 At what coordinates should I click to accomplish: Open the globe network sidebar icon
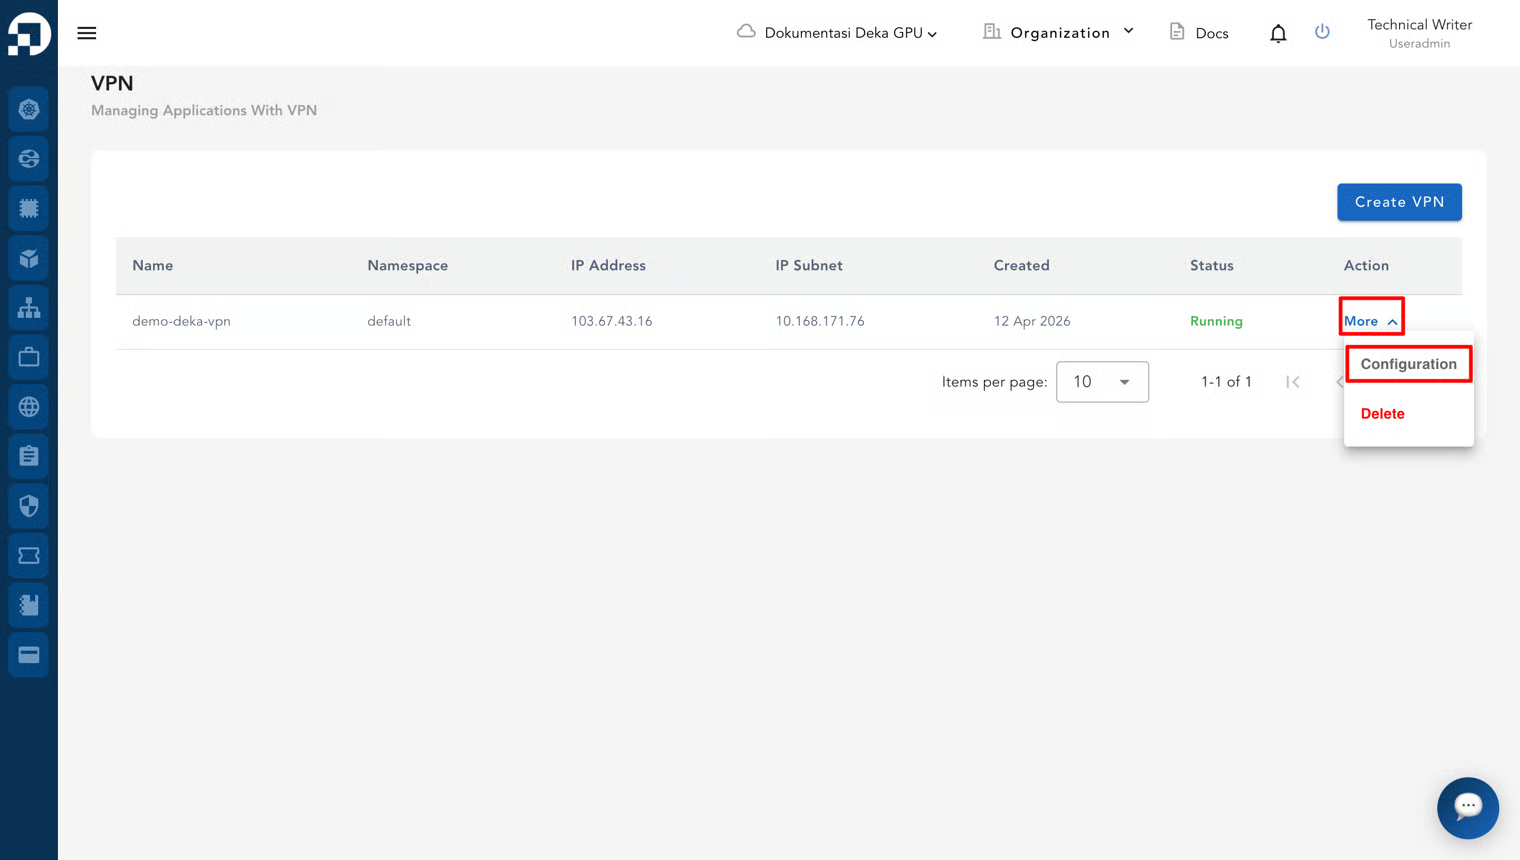tap(29, 407)
